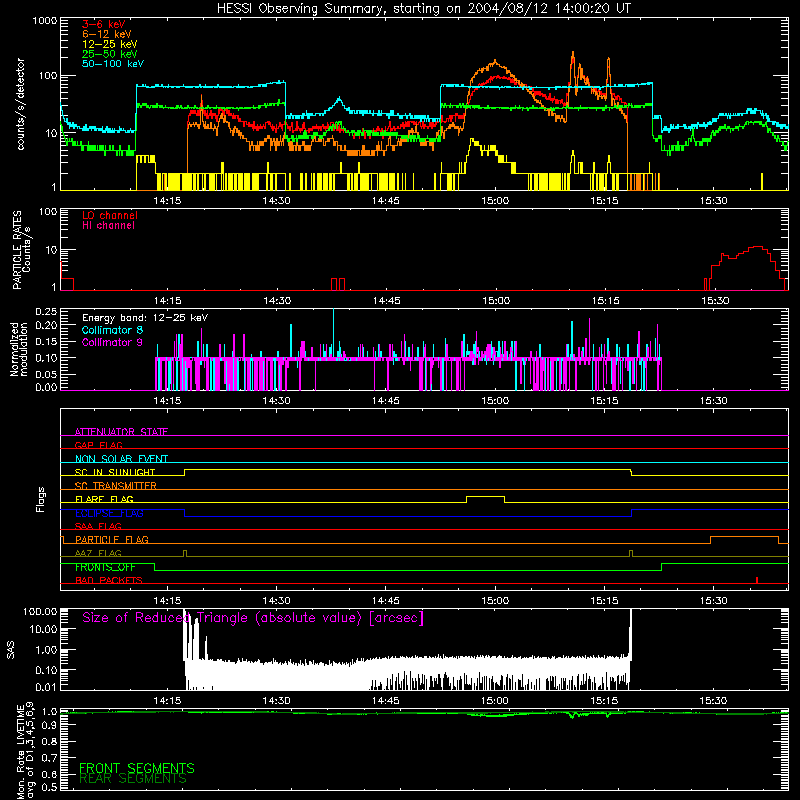Click the Size of Reduced Triangle title

[x=253, y=618]
